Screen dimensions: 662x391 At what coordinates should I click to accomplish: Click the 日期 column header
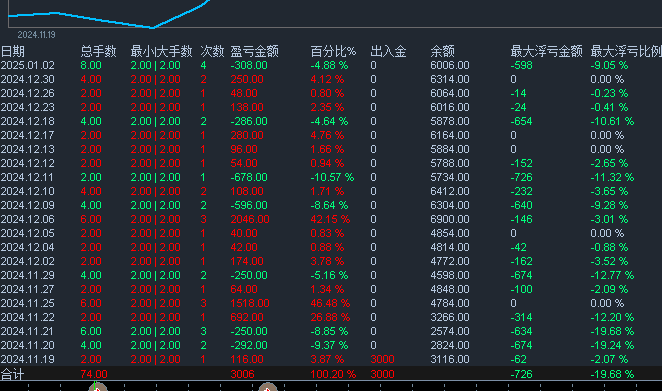[13, 52]
